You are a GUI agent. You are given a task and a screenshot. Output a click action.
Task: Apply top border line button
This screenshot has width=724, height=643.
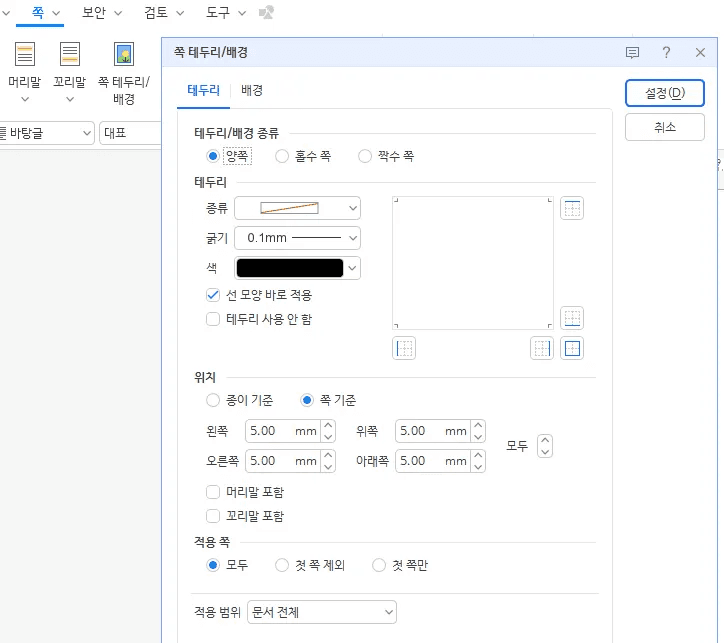(572, 208)
